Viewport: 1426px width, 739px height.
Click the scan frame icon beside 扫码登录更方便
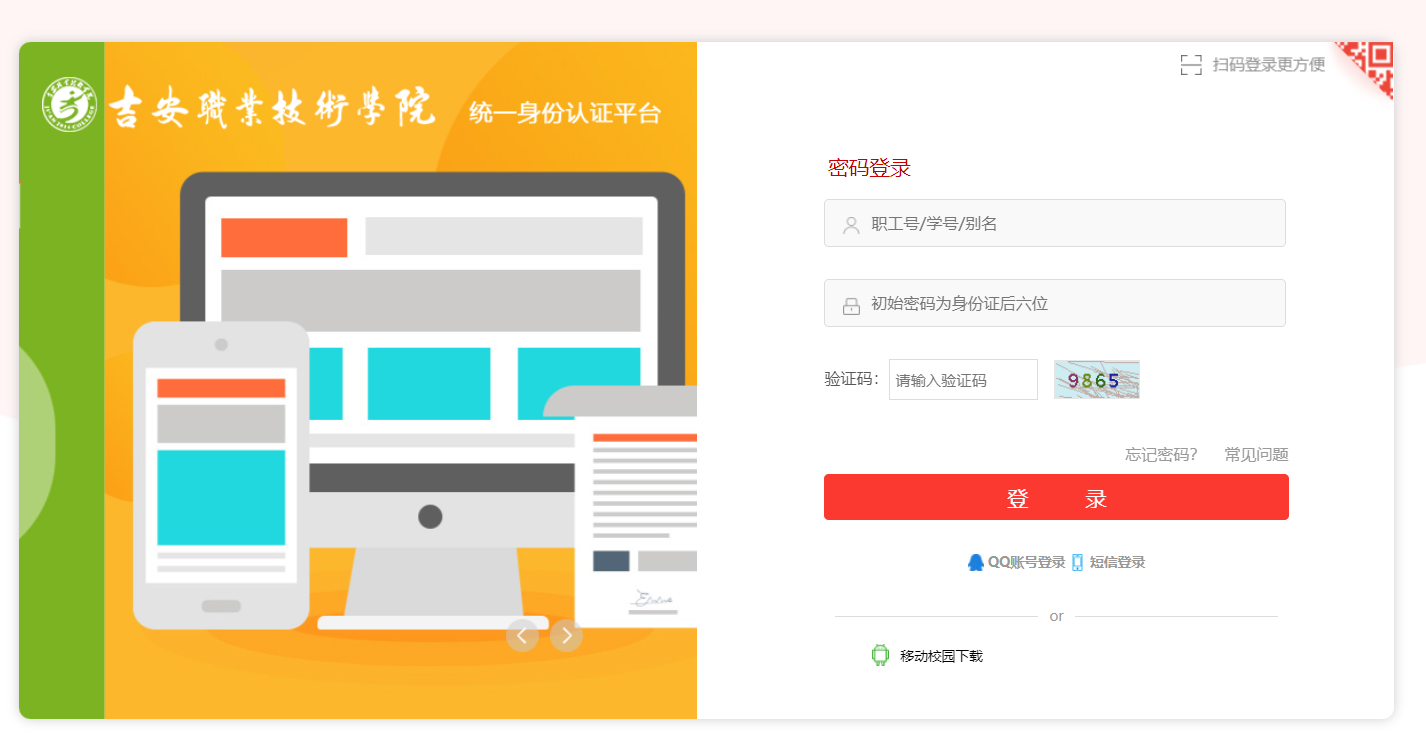point(1191,65)
